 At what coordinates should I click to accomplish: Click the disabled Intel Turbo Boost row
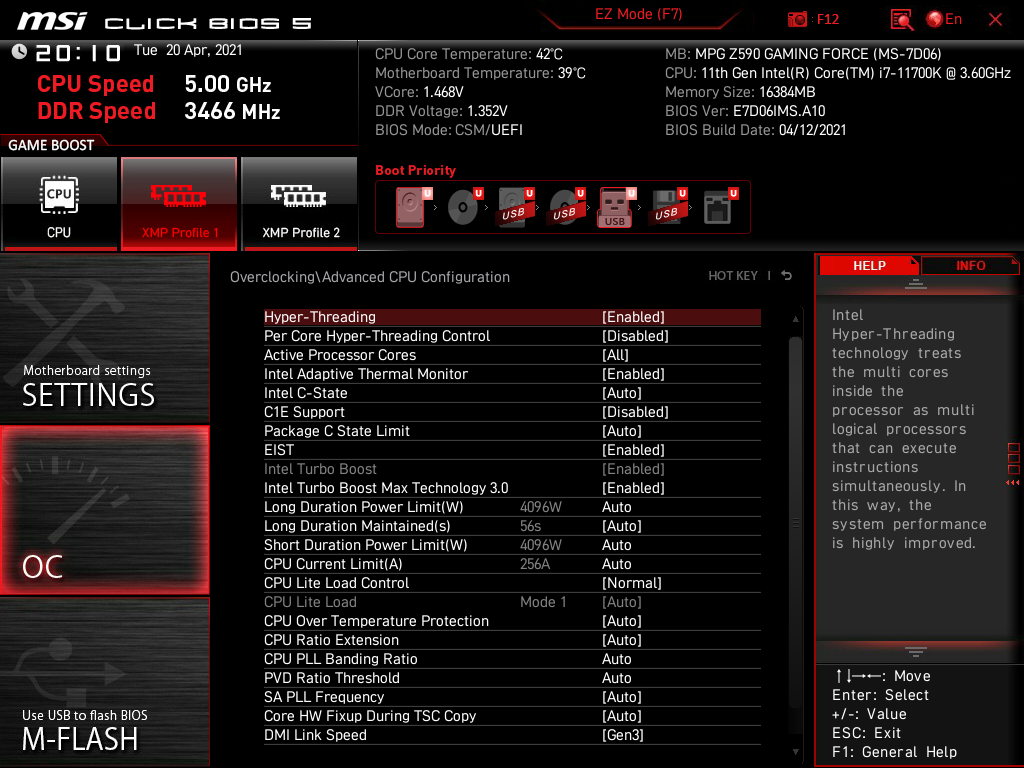click(x=512, y=469)
